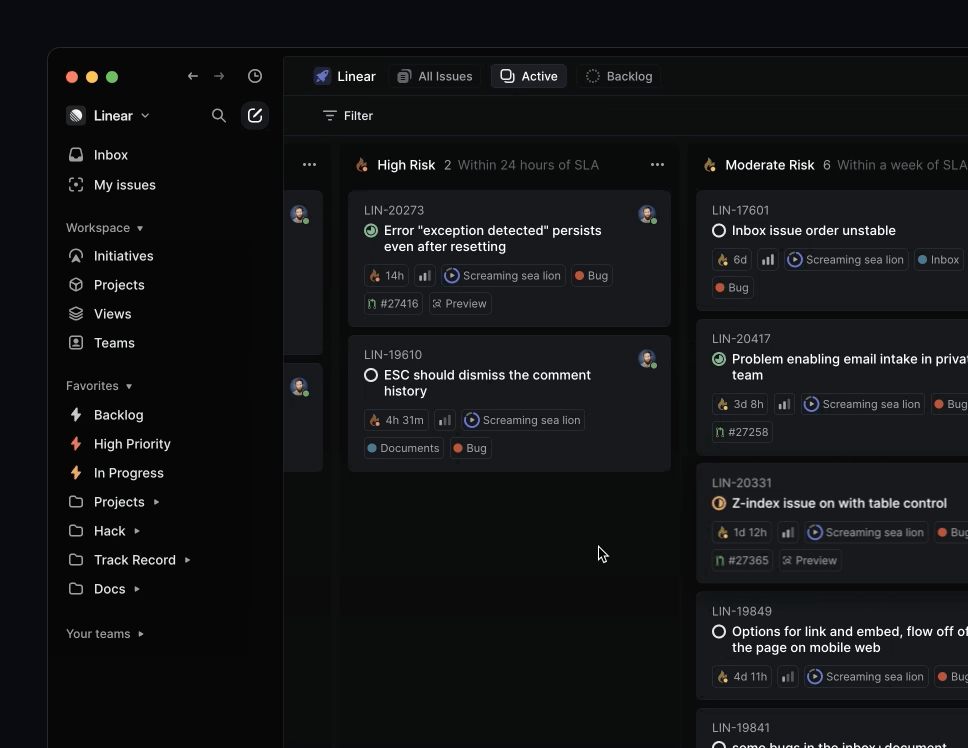Click the 6d SLA badge
Viewport: 968px width, 748px height.
(x=732, y=260)
